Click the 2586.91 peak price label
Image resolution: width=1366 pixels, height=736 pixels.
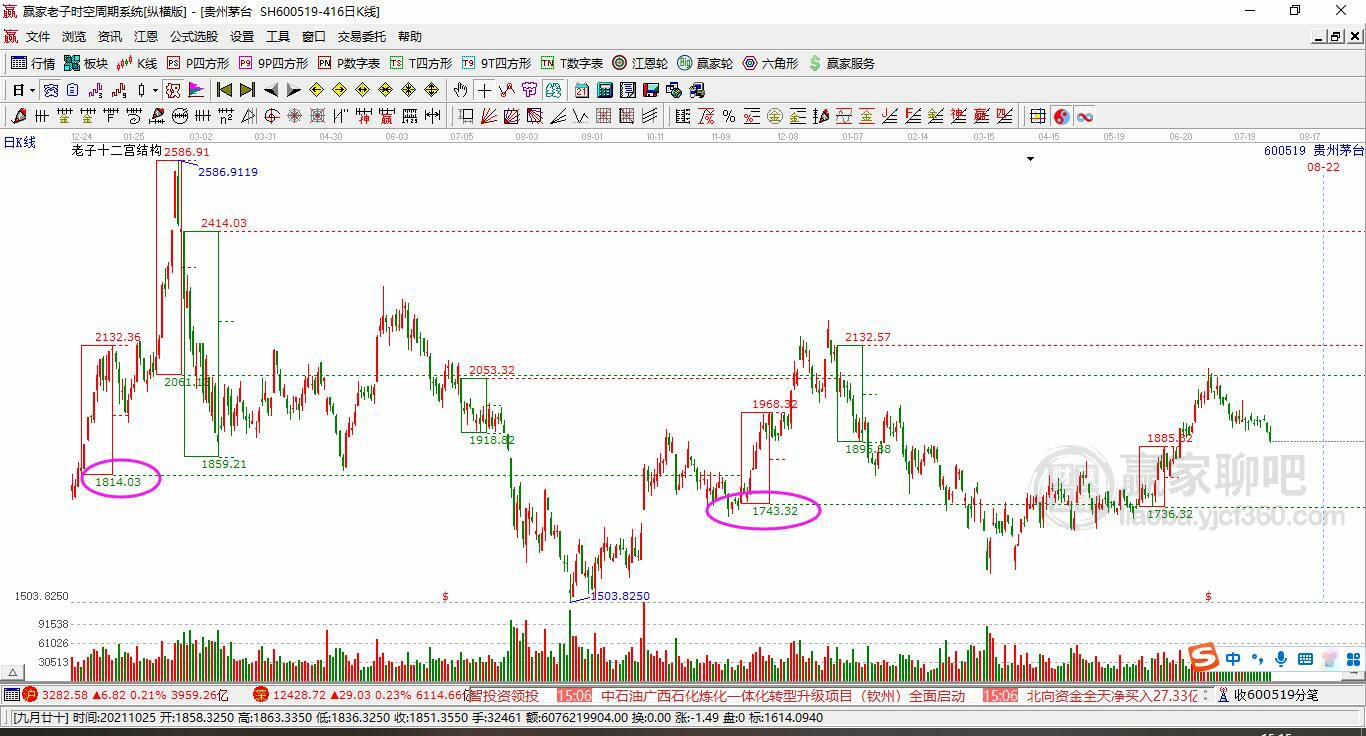(x=187, y=152)
